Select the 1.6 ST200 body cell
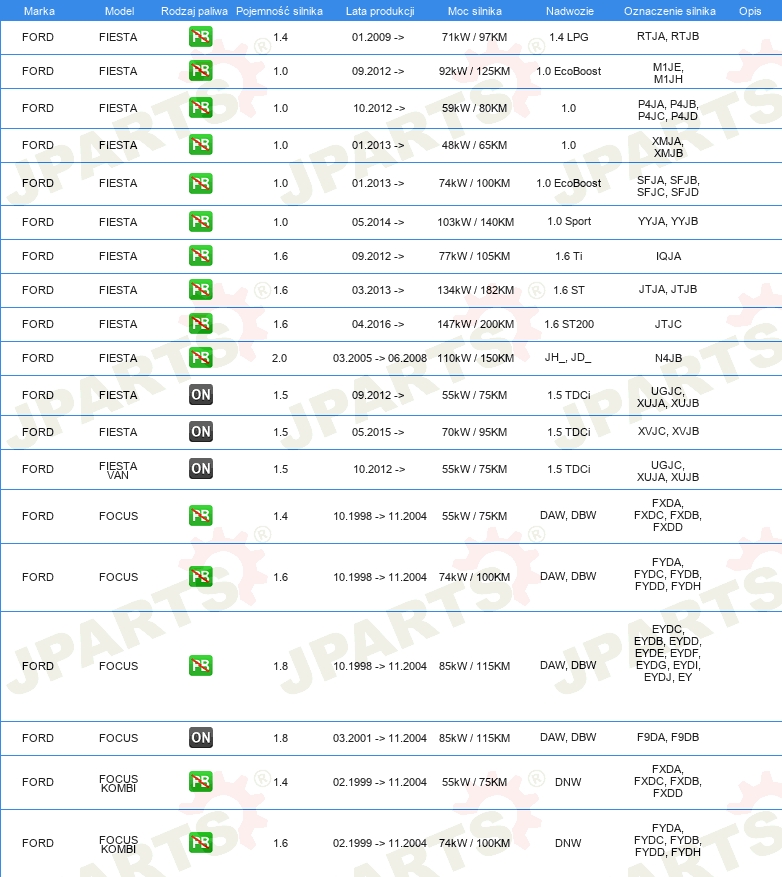 pos(569,324)
